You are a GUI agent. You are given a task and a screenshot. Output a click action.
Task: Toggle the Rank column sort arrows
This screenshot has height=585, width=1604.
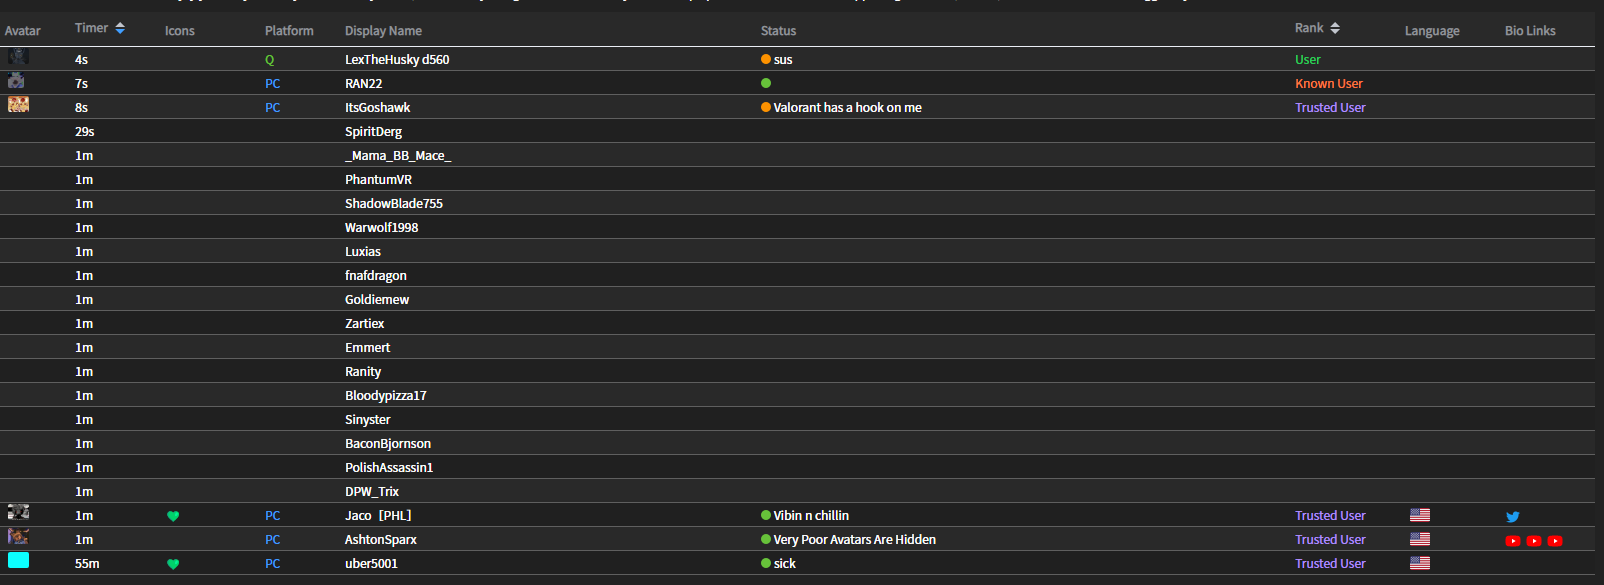pyautogui.click(x=1336, y=27)
